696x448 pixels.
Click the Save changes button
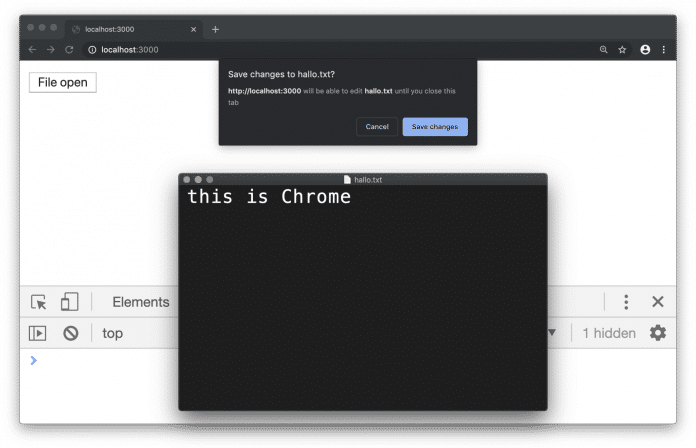click(x=434, y=127)
